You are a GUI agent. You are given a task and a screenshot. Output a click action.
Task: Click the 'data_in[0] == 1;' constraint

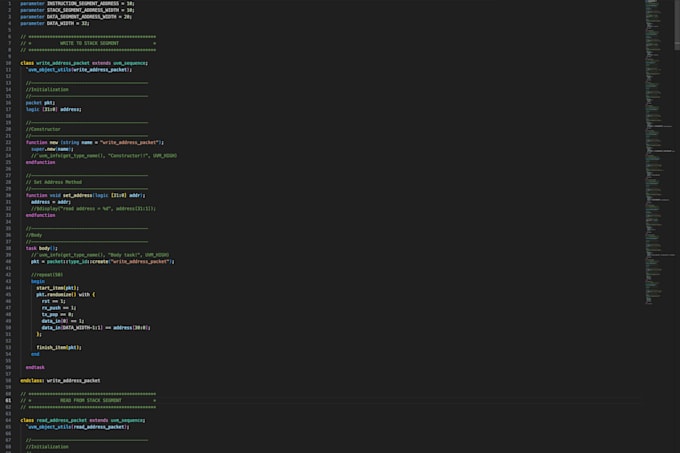coord(63,321)
